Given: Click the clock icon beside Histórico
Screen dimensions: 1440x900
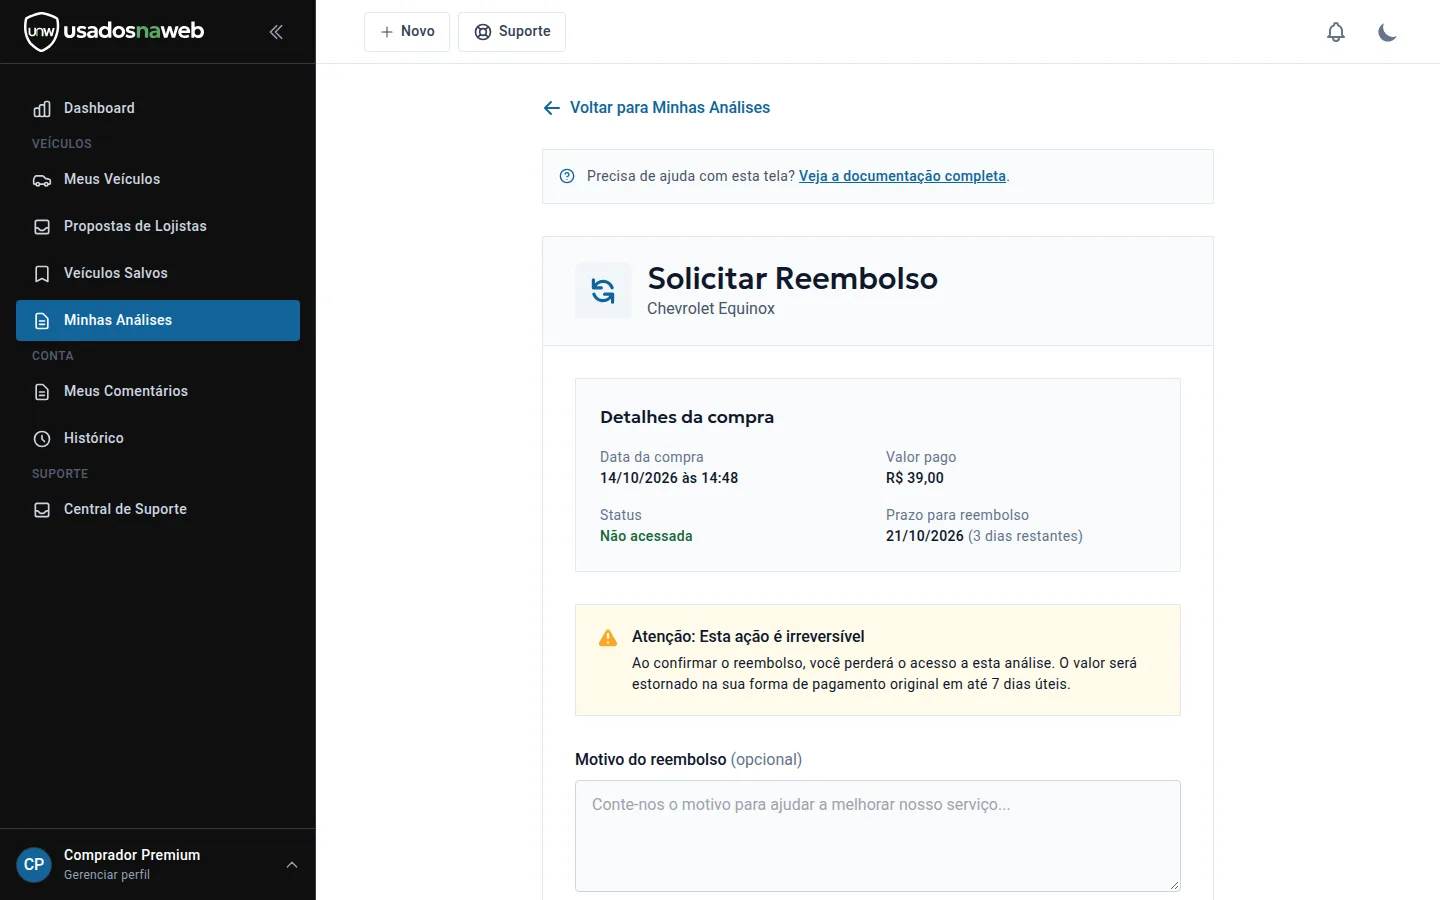Looking at the screenshot, I should click(x=42, y=439).
